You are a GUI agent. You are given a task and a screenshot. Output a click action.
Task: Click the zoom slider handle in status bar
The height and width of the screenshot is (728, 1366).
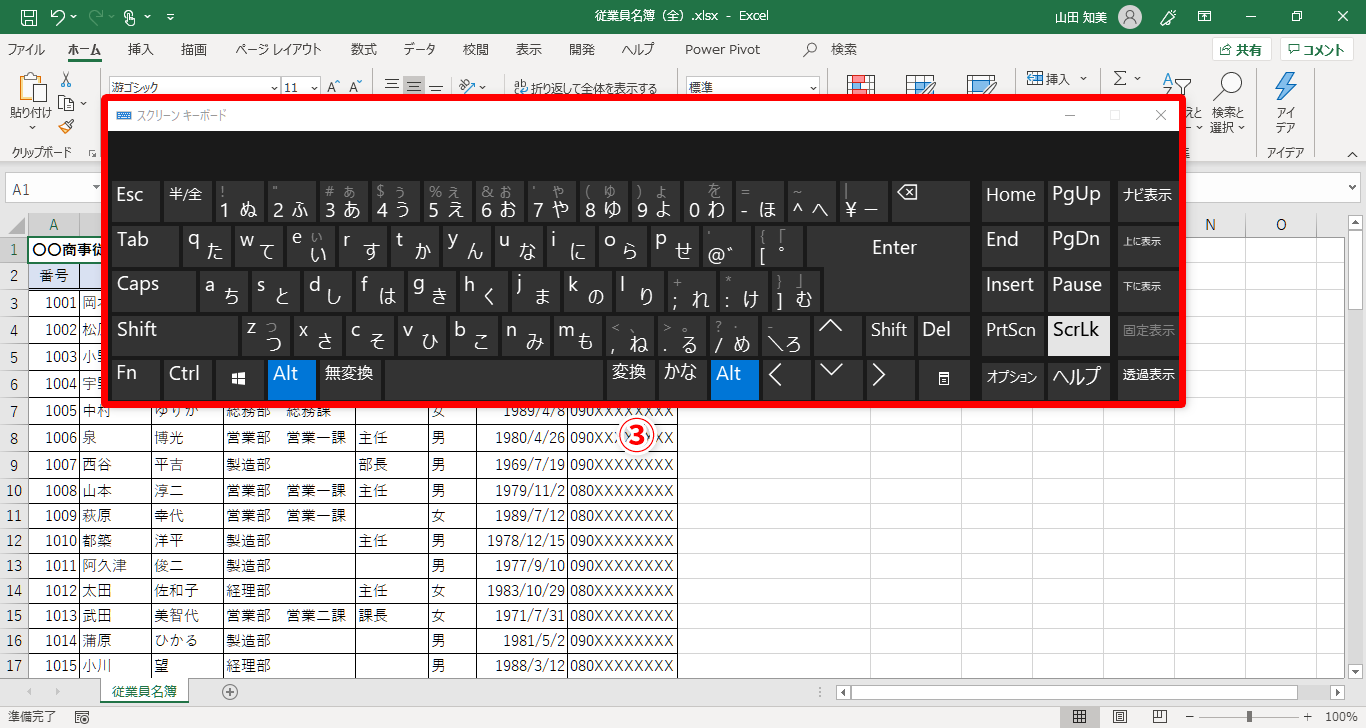(1249, 717)
